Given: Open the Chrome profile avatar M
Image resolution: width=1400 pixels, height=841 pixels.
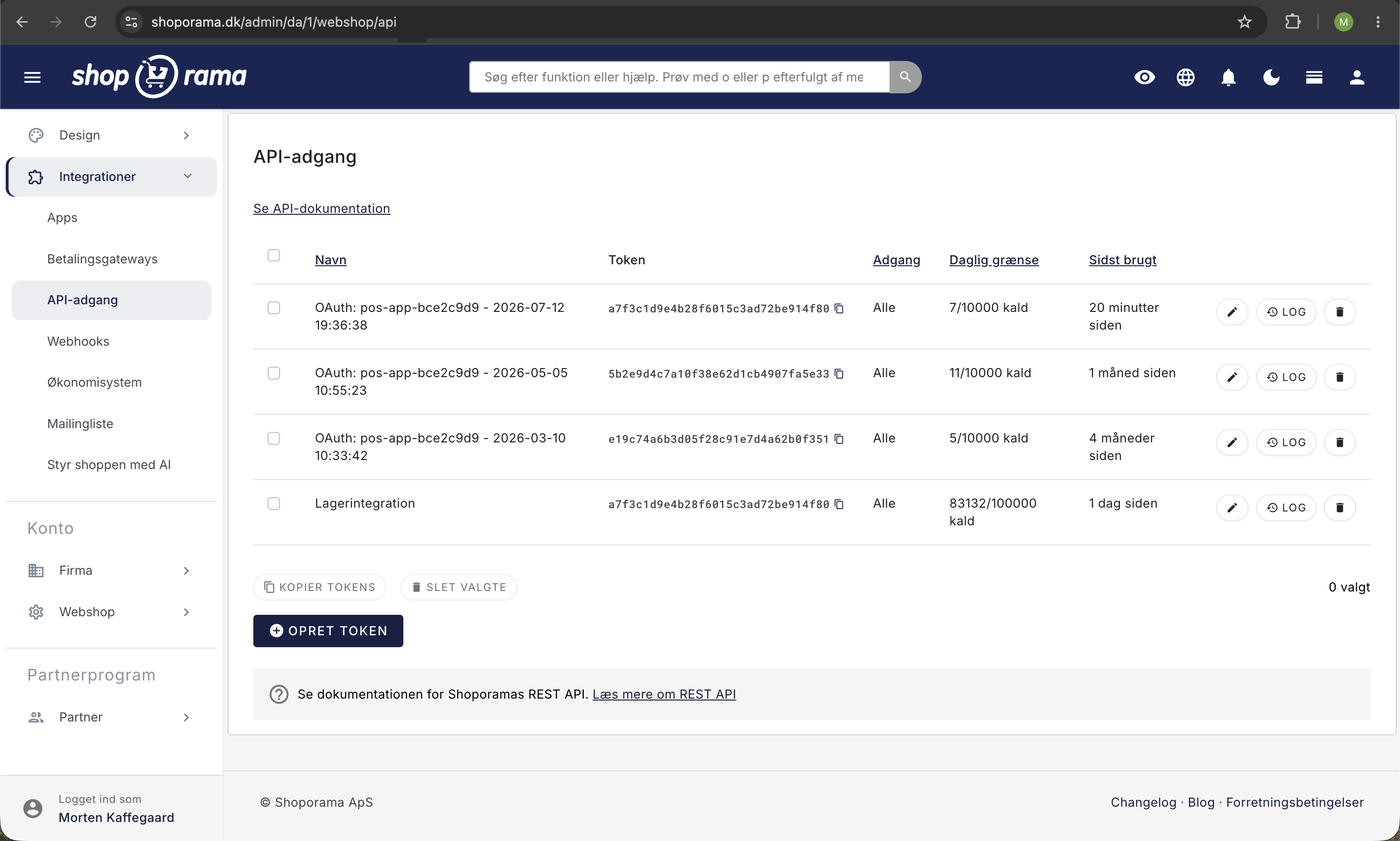Looking at the screenshot, I should [1343, 21].
